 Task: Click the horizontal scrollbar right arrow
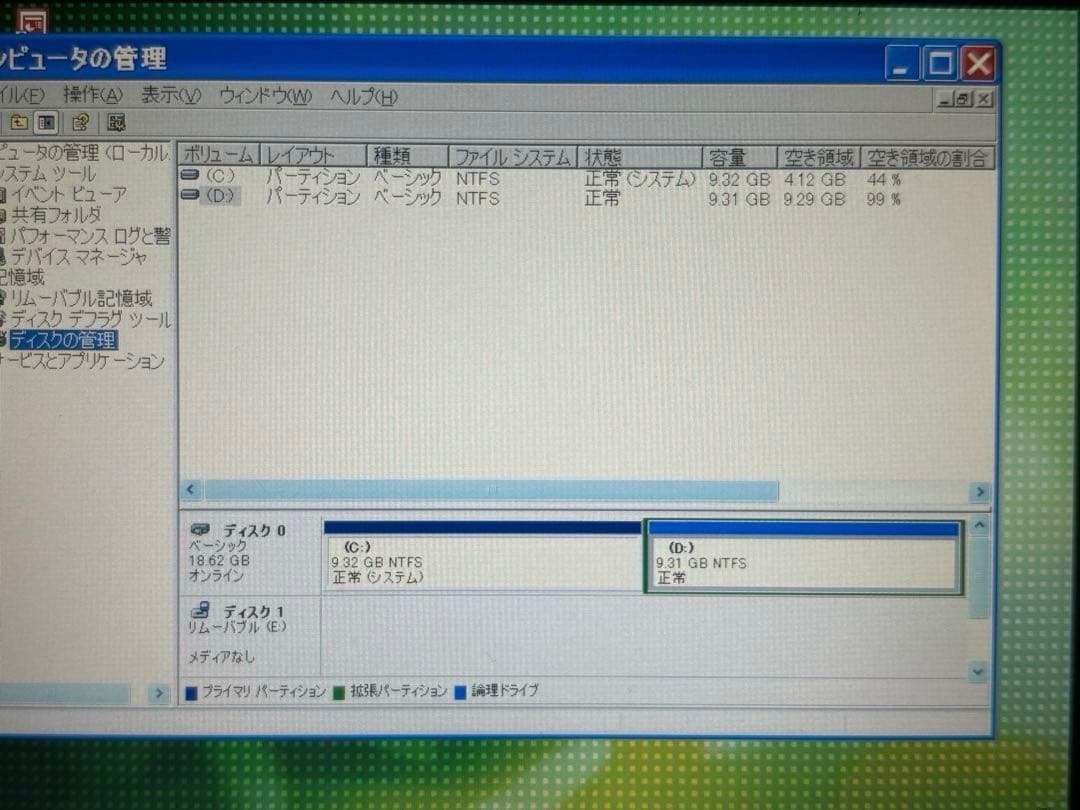(981, 491)
